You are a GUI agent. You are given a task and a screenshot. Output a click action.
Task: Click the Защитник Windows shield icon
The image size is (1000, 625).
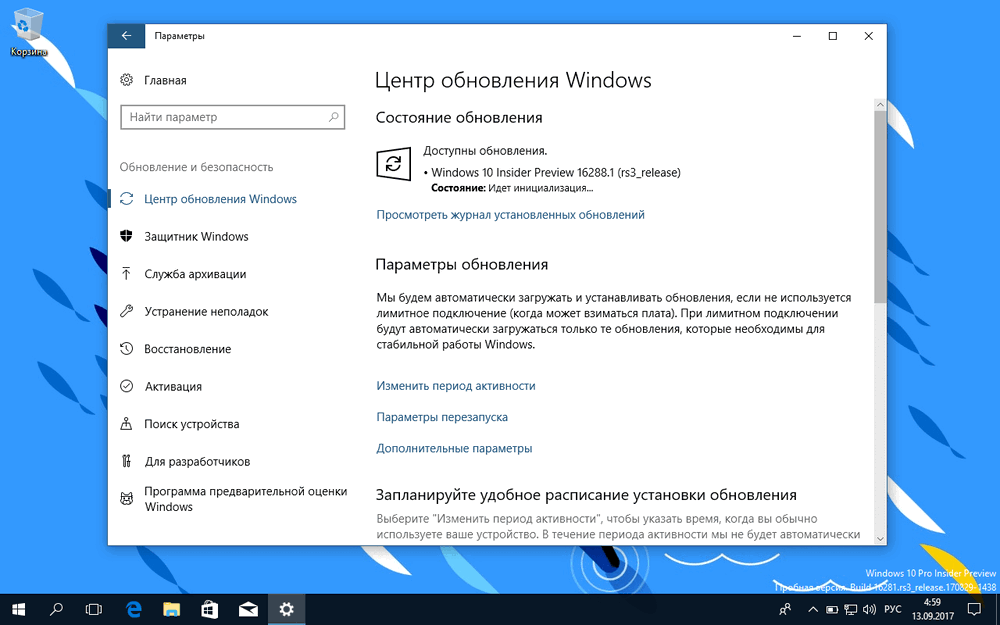coord(125,236)
